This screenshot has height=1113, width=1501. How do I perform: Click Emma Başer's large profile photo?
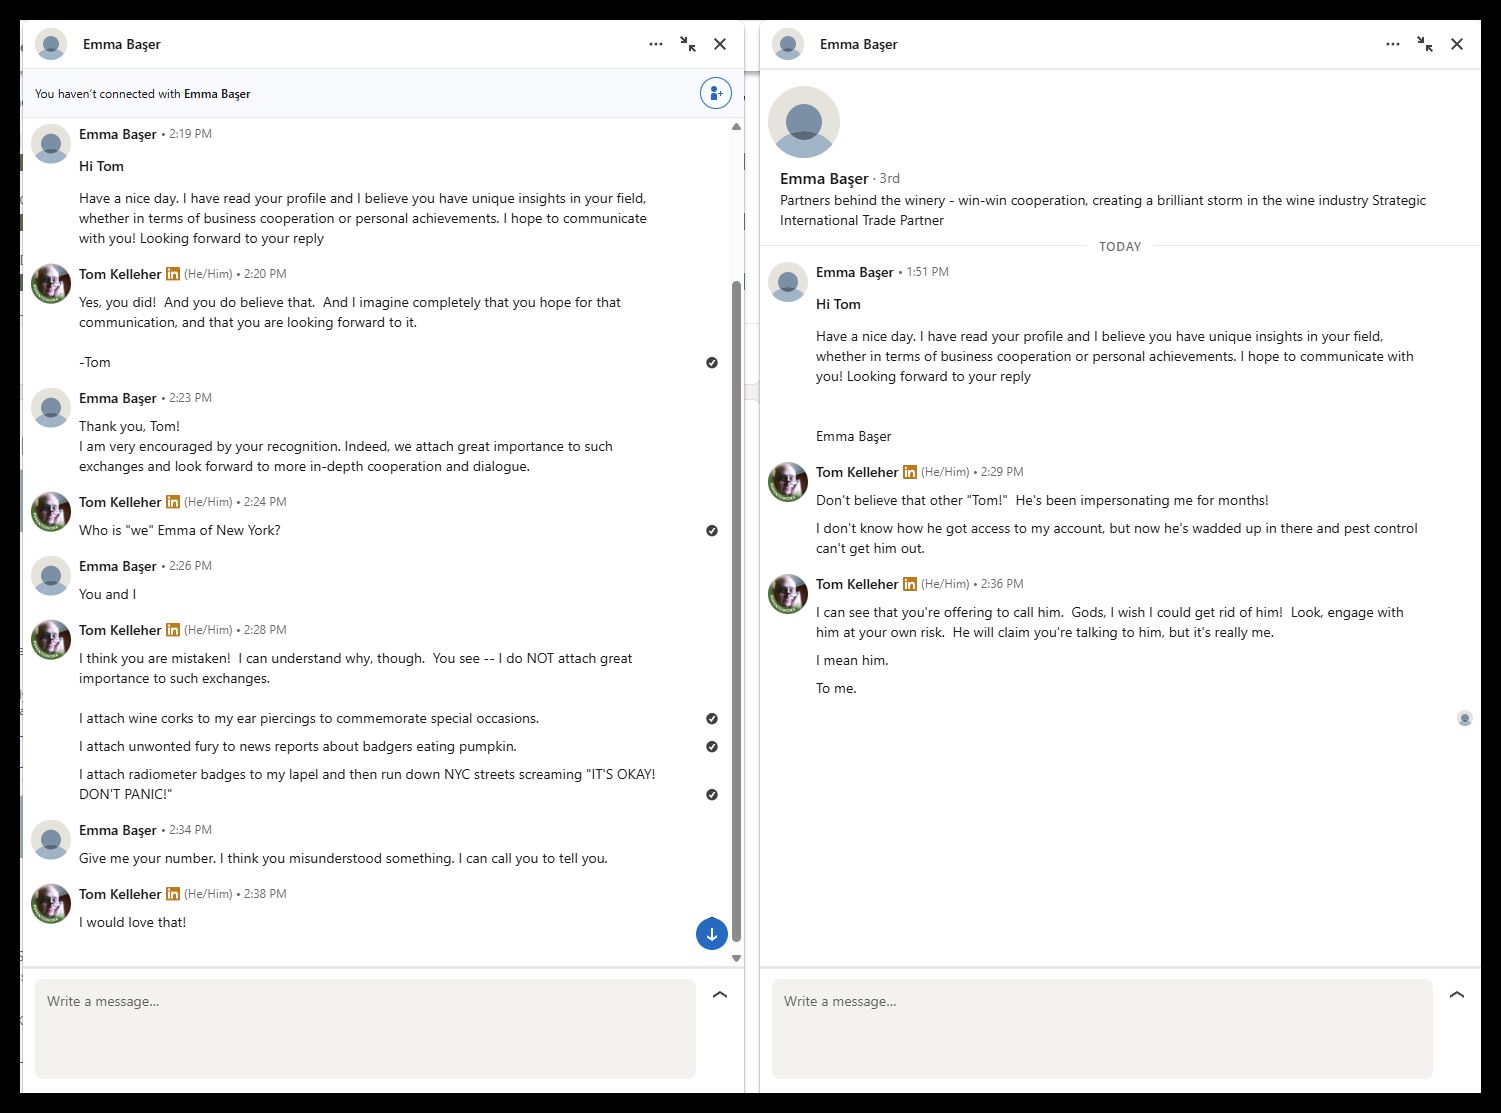click(803, 122)
